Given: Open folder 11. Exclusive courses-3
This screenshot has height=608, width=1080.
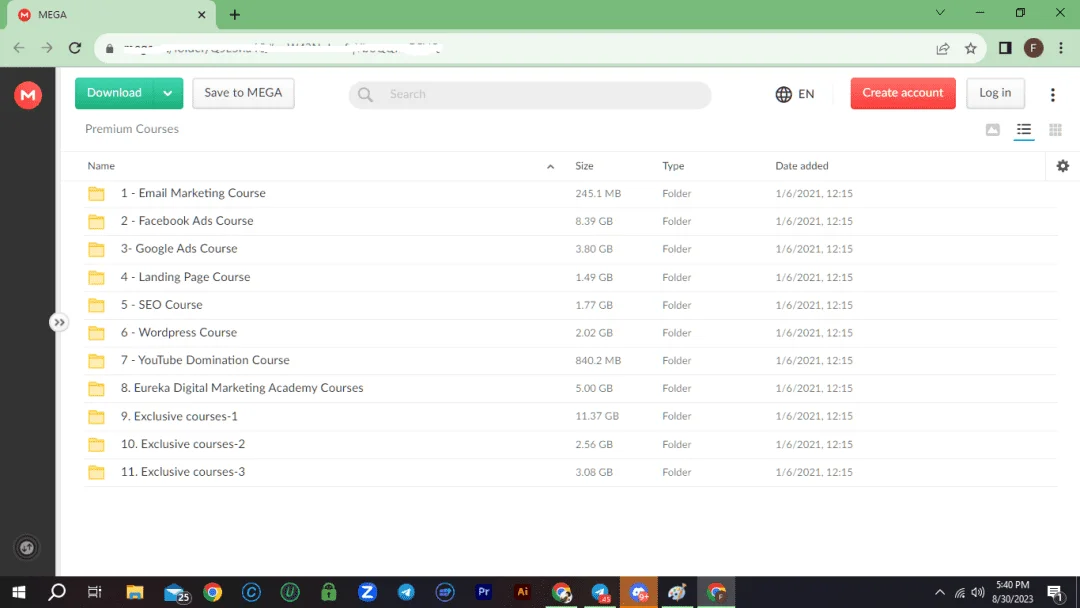Looking at the screenshot, I should click(x=183, y=472).
